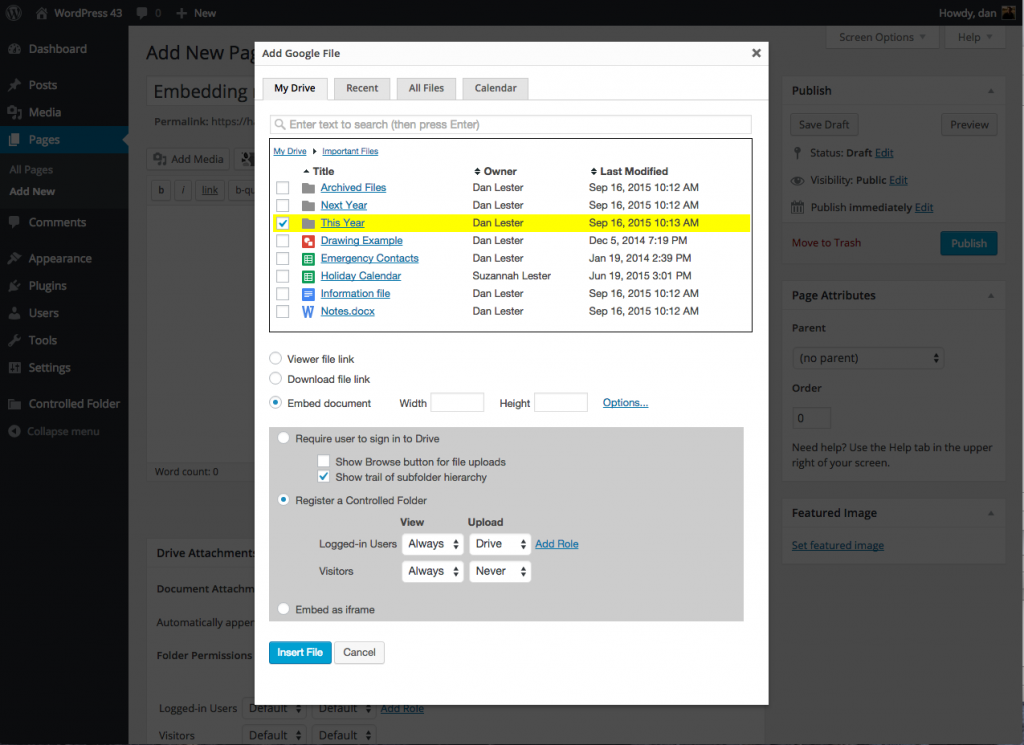
Task: Uncheck Show trail of subfolder hierarchy
Action: pyautogui.click(x=323, y=477)
